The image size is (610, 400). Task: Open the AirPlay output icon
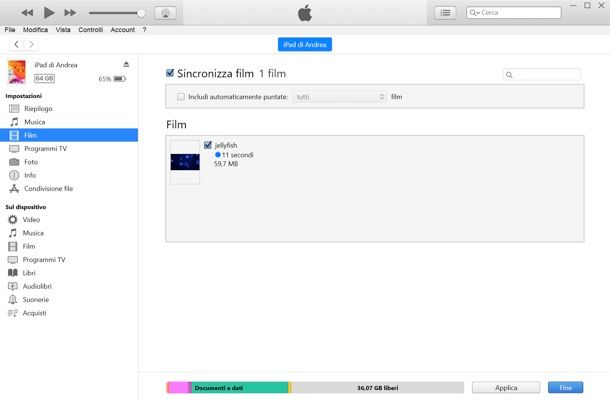point(165,13)
